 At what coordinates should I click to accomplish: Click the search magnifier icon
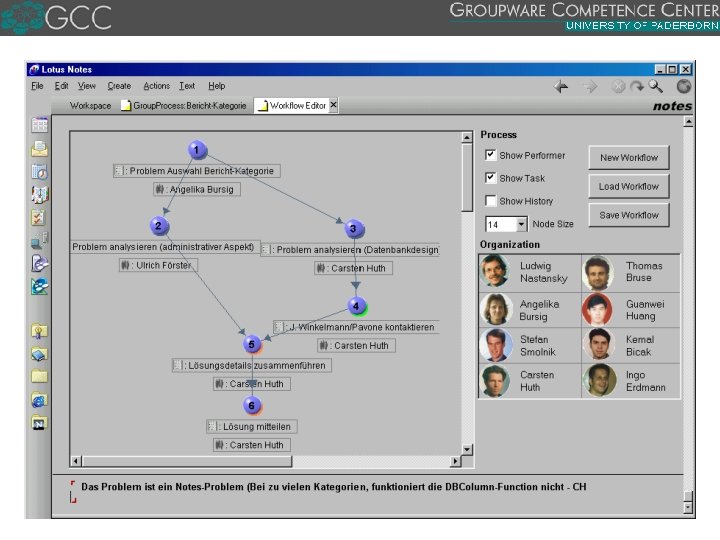pyautogui.click(x=655, y=86)
